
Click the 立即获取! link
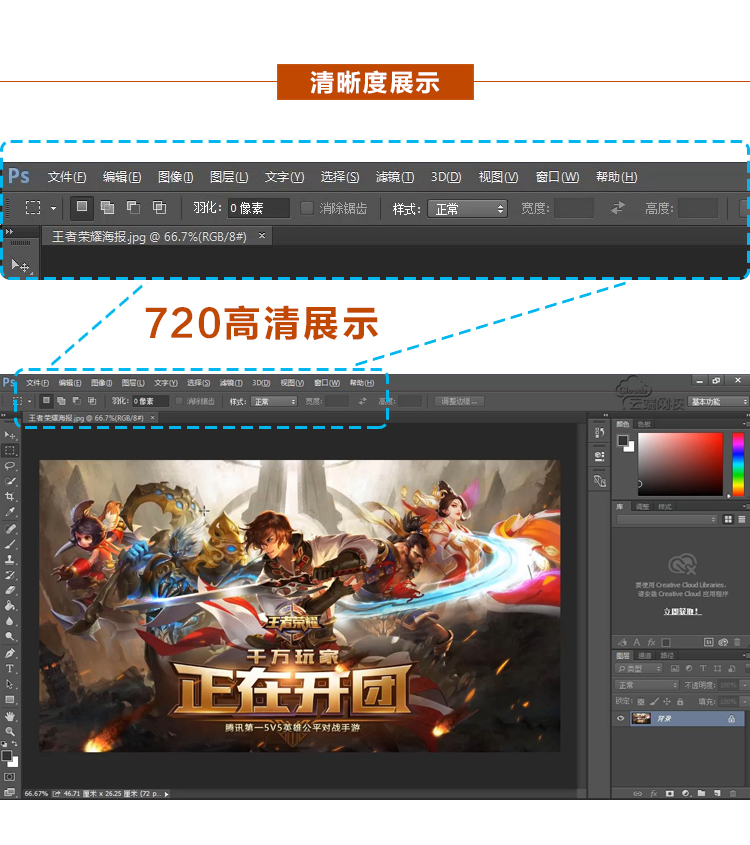coord(681,611)
